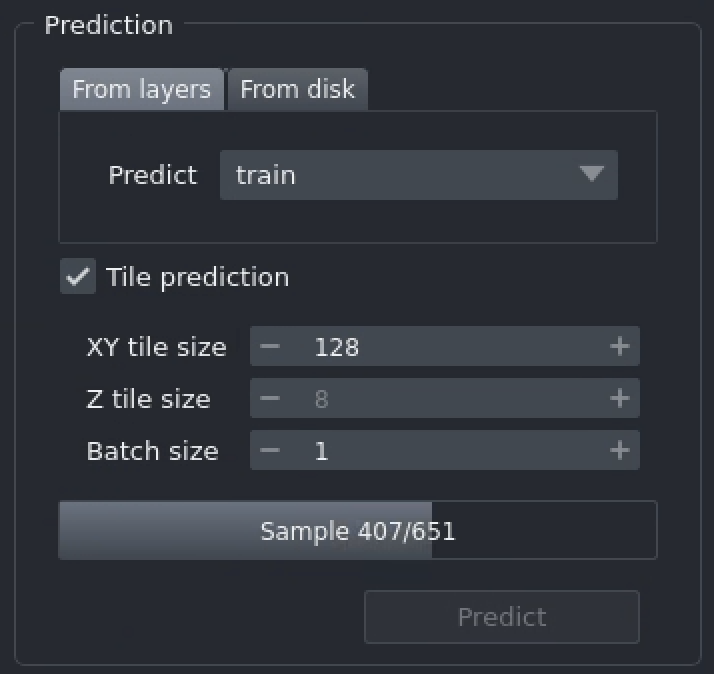
Task: Click the Z tile size minus button
Action: coord(270,399)
